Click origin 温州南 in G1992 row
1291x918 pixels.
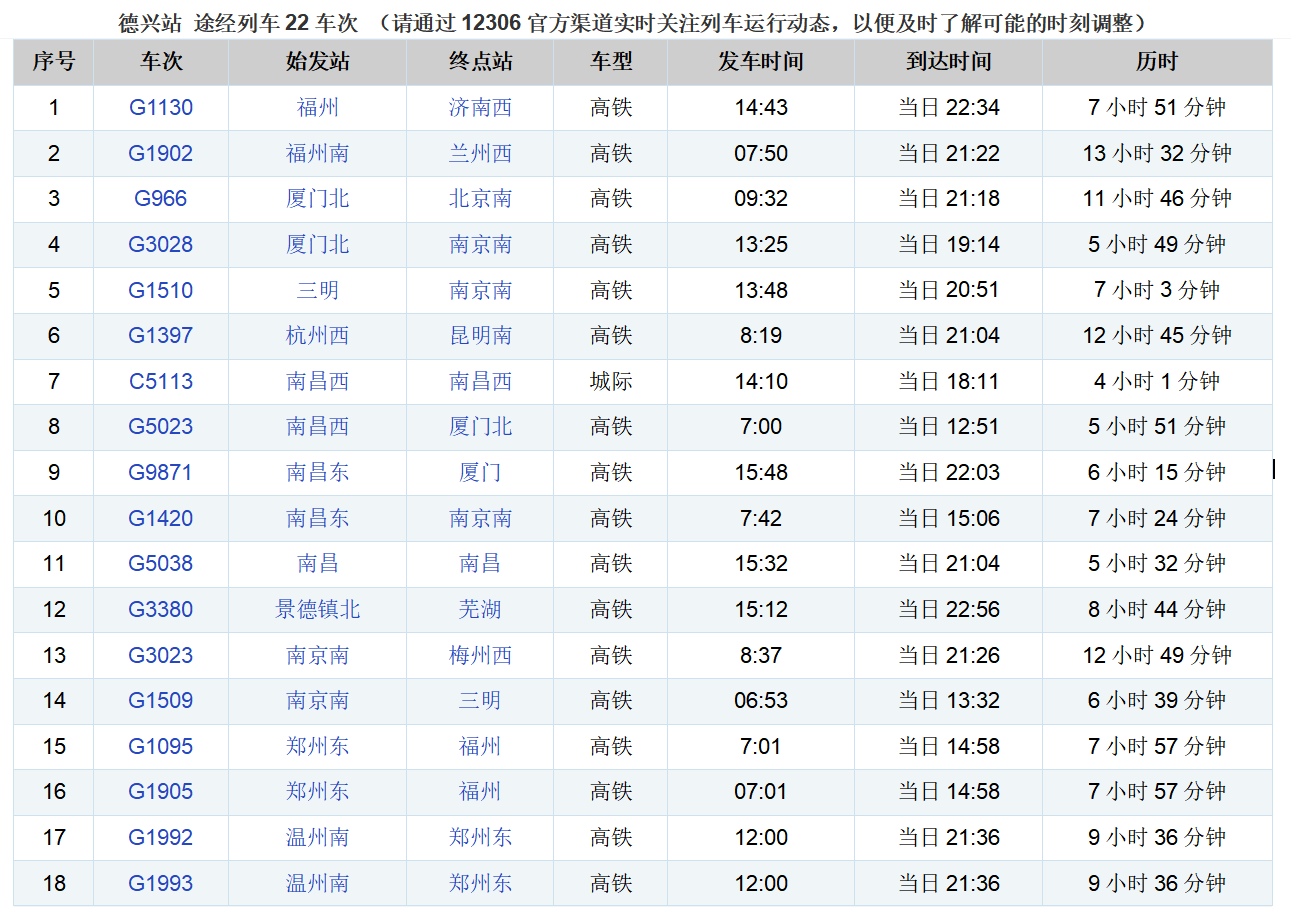click(318, 837)
